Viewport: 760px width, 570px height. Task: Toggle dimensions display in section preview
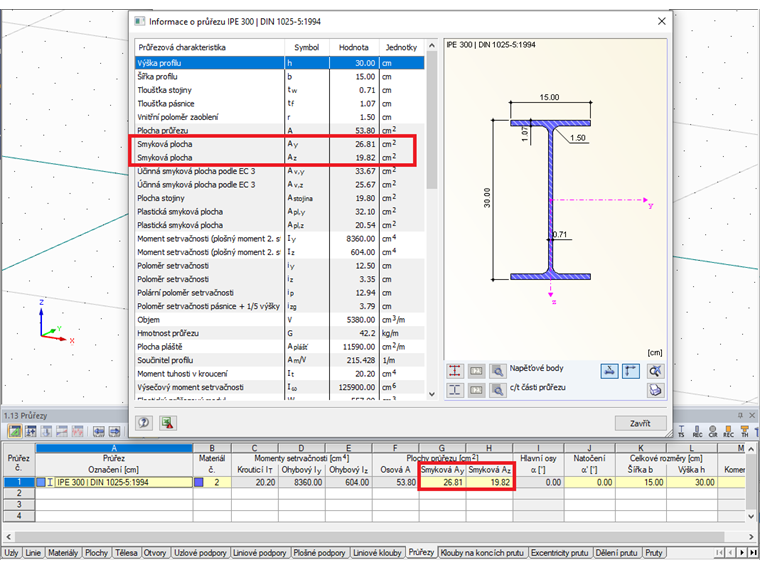click(x=609, y=371)
